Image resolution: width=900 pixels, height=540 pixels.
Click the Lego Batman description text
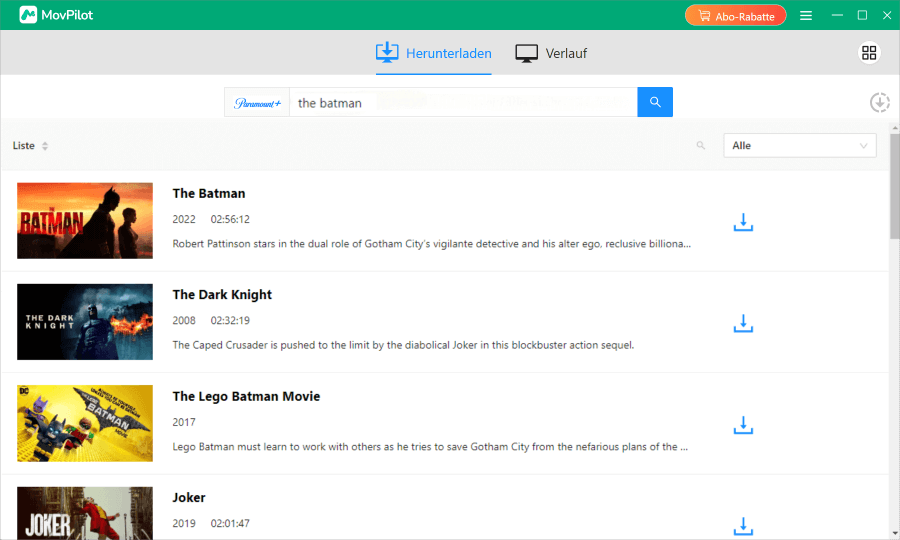430,446
